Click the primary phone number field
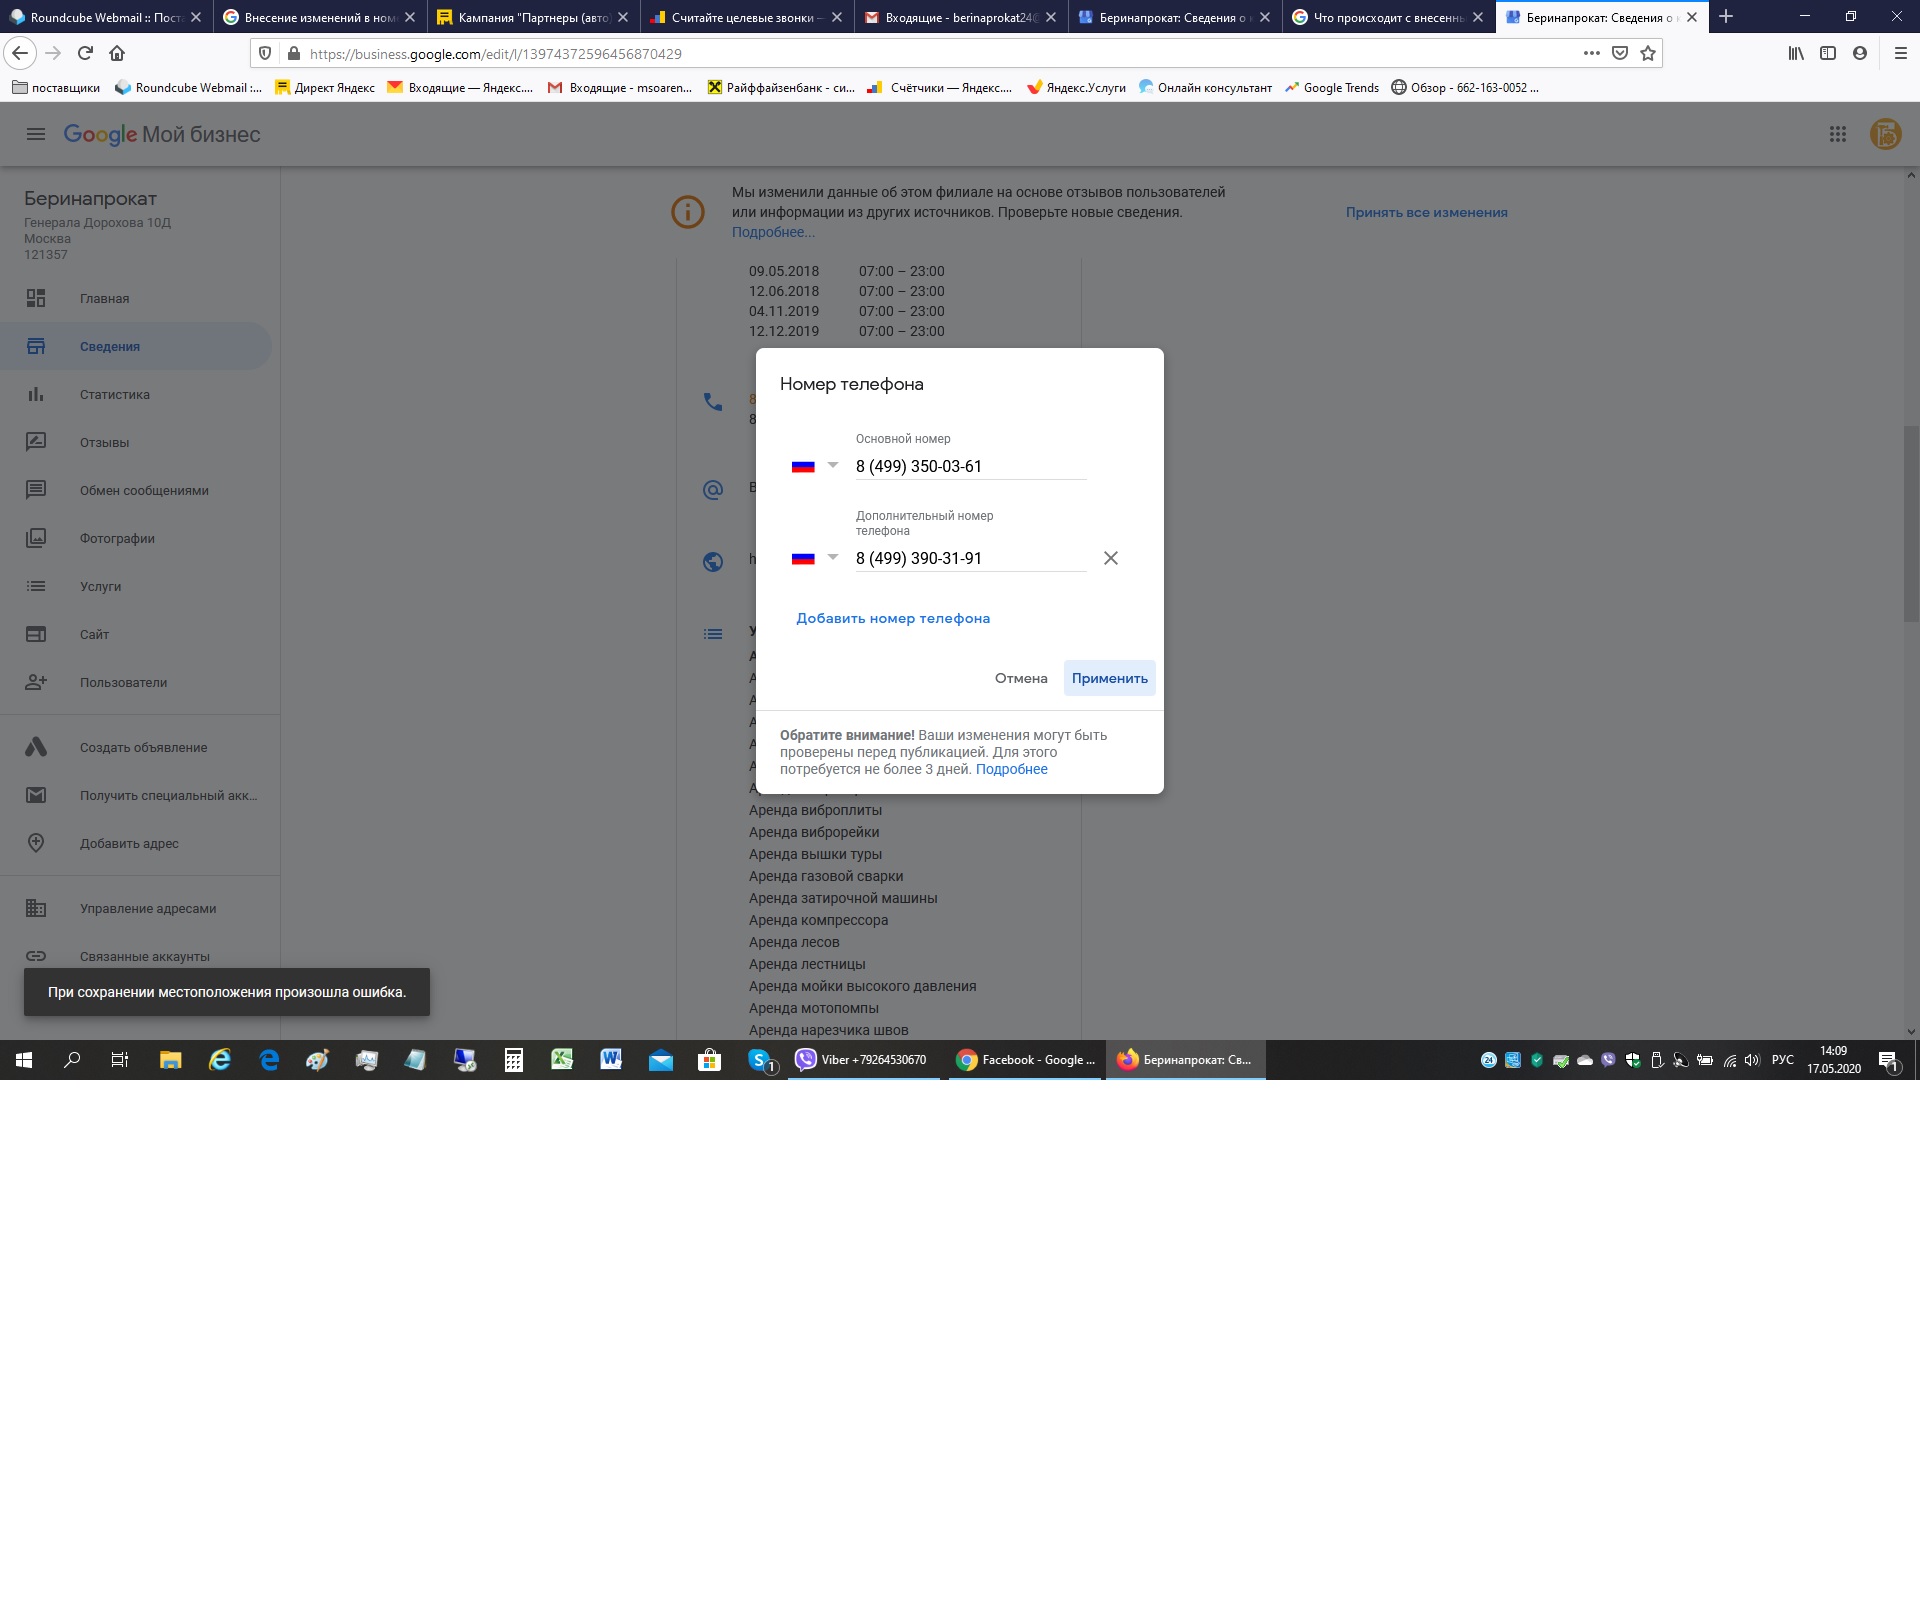 [971, 466]
